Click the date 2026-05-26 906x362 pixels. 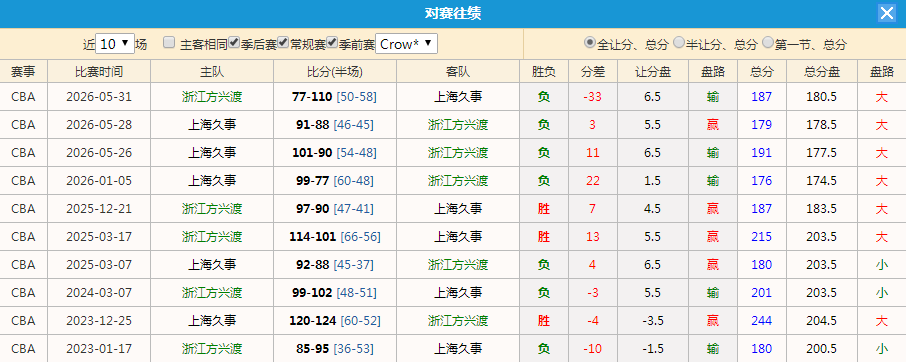tap(99, 152)
